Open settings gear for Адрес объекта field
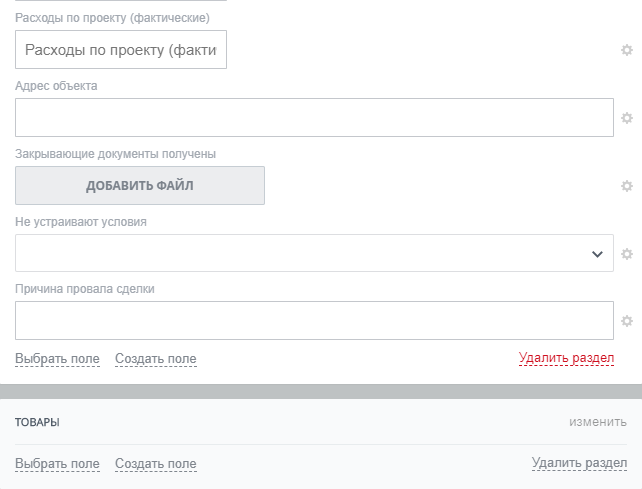 627,118
